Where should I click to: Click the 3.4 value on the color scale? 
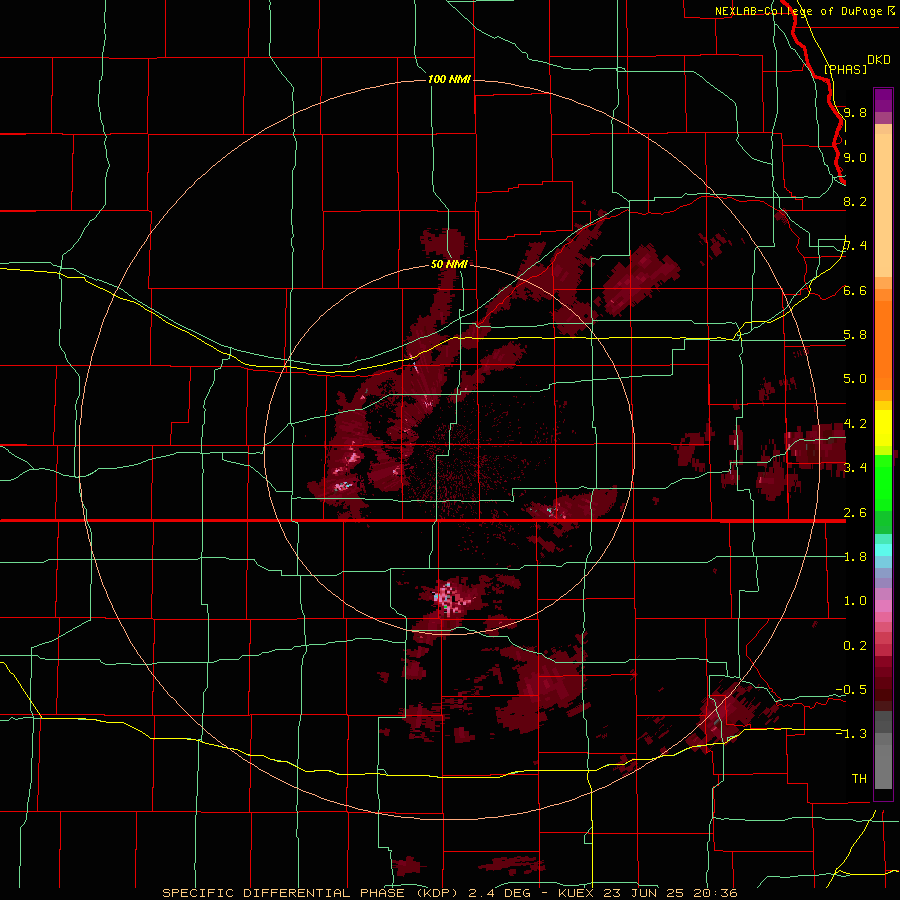point(855,468)
